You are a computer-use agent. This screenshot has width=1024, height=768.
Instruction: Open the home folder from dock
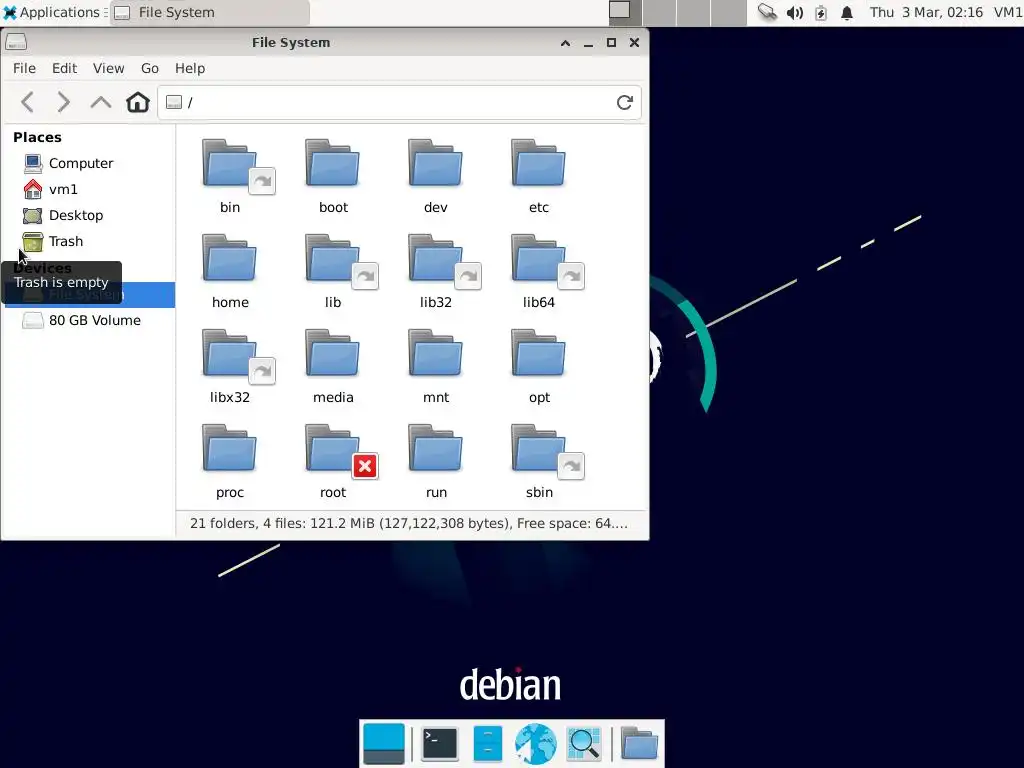coord(639,744)
